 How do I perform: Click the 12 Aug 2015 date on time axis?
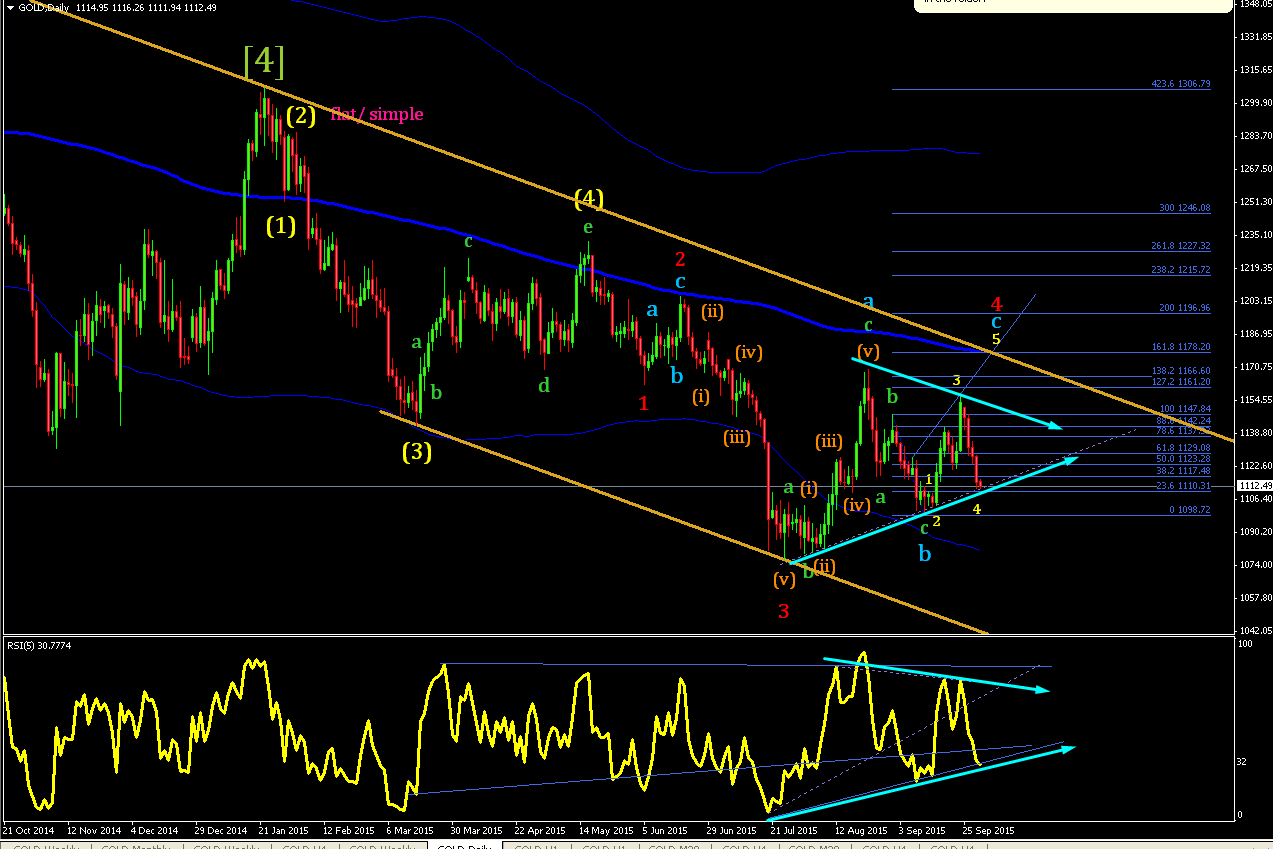(860, 830)
